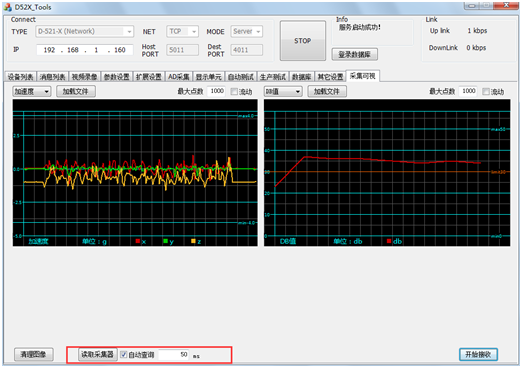Open the TYPE device dropdown
This screenshot has height=368, width=522.
[x=85, y=31]
